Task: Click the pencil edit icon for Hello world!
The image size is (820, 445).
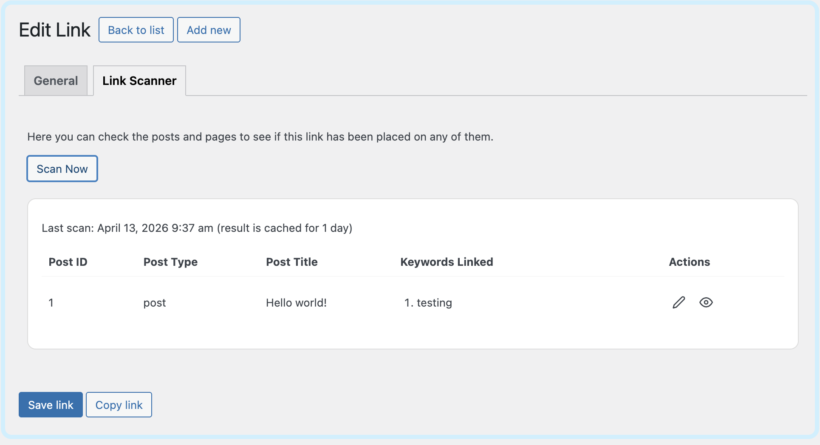Action: 678,302
